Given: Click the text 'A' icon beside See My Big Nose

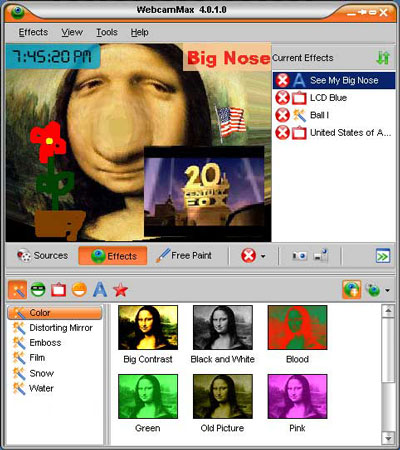Looking at the screenshot, I should click(x=299, y=80).
